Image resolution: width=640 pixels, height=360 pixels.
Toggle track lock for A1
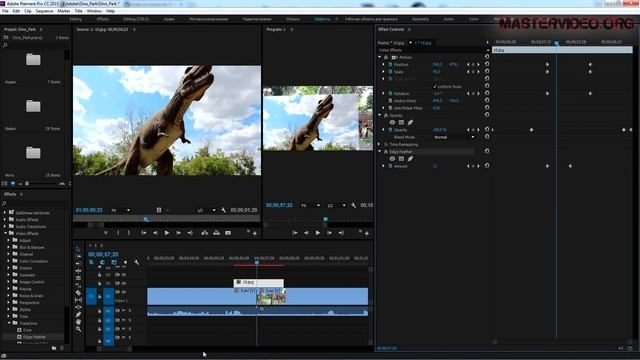coord(99,311)
